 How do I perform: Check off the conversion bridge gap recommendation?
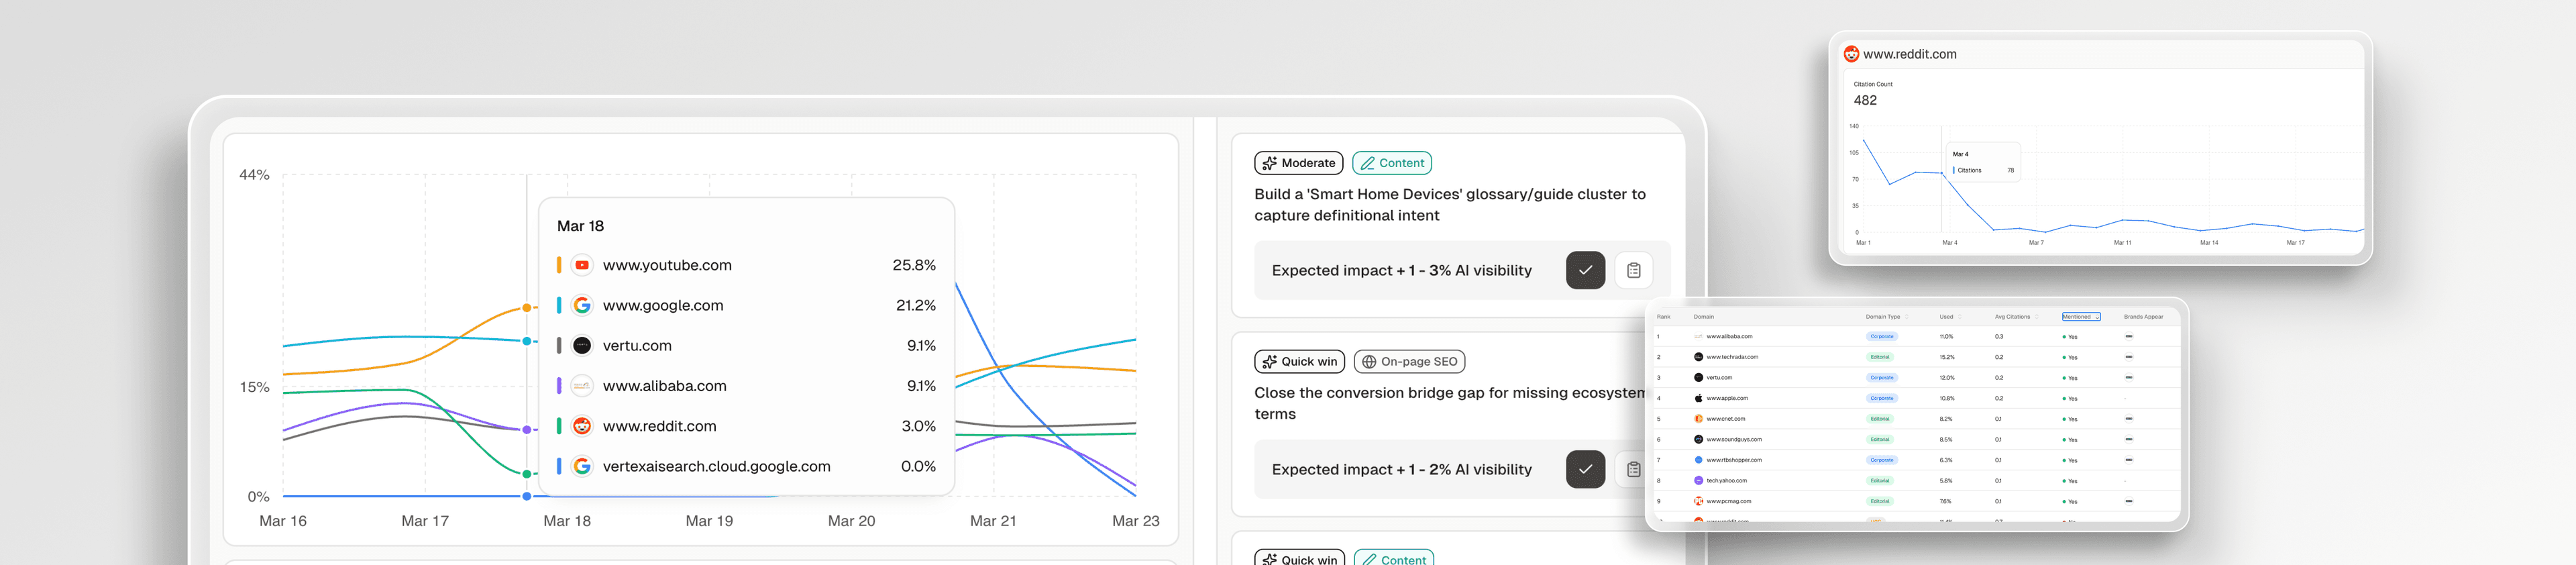(1585, 469)
